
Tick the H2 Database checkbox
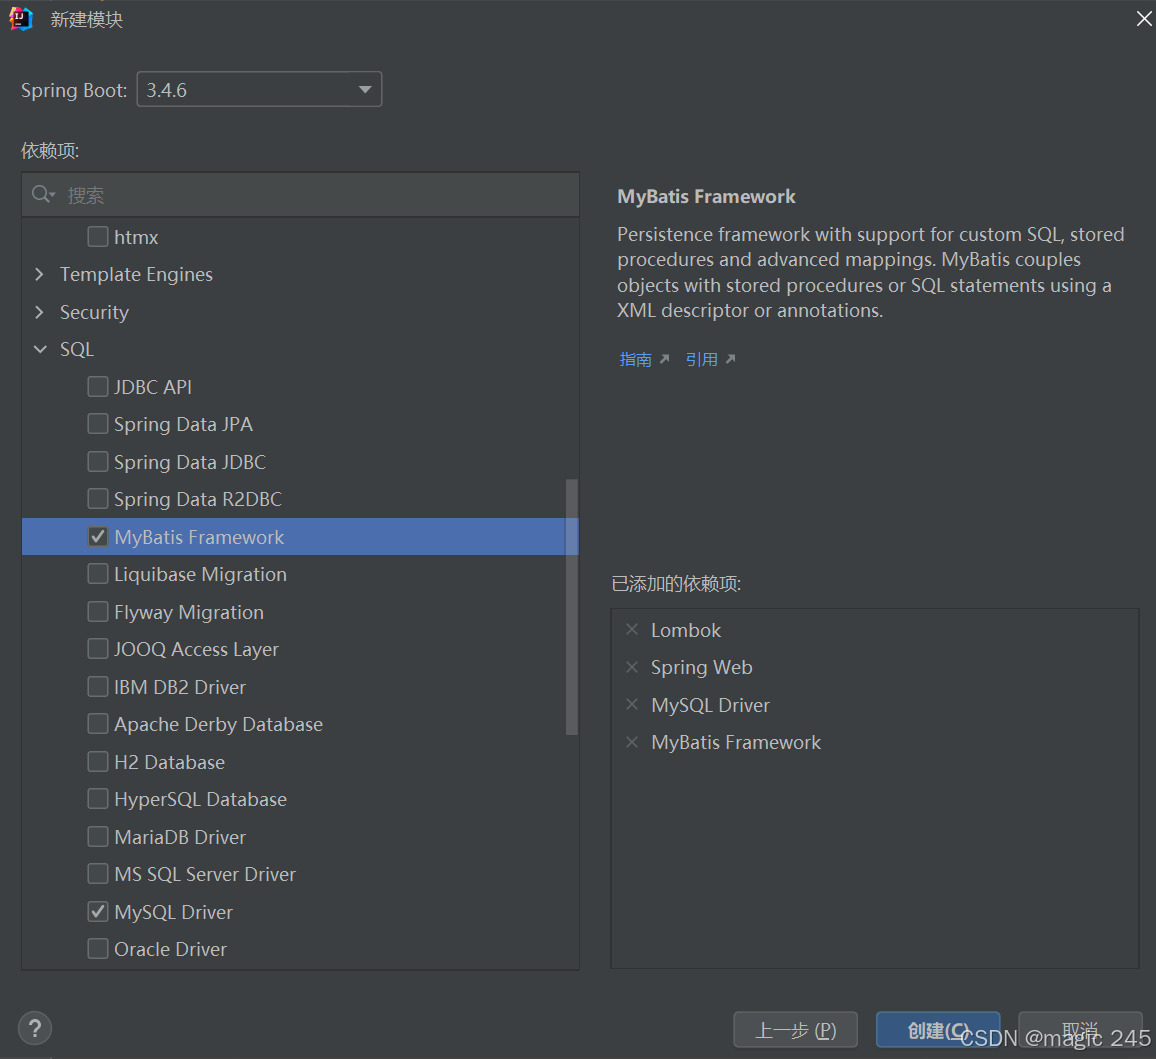click(97, 762)
